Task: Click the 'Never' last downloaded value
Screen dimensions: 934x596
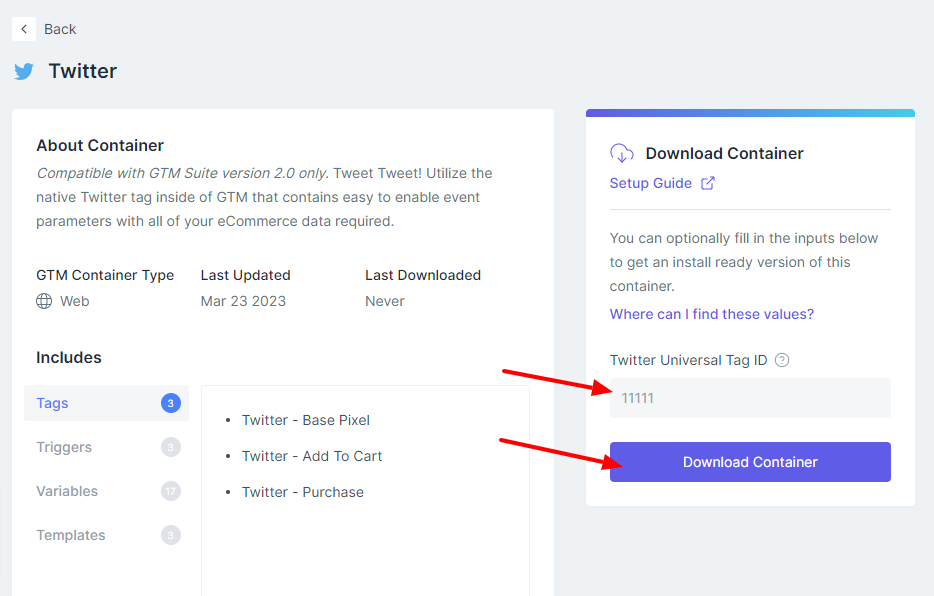Action: pyautogui.click(x=385, y=301)
